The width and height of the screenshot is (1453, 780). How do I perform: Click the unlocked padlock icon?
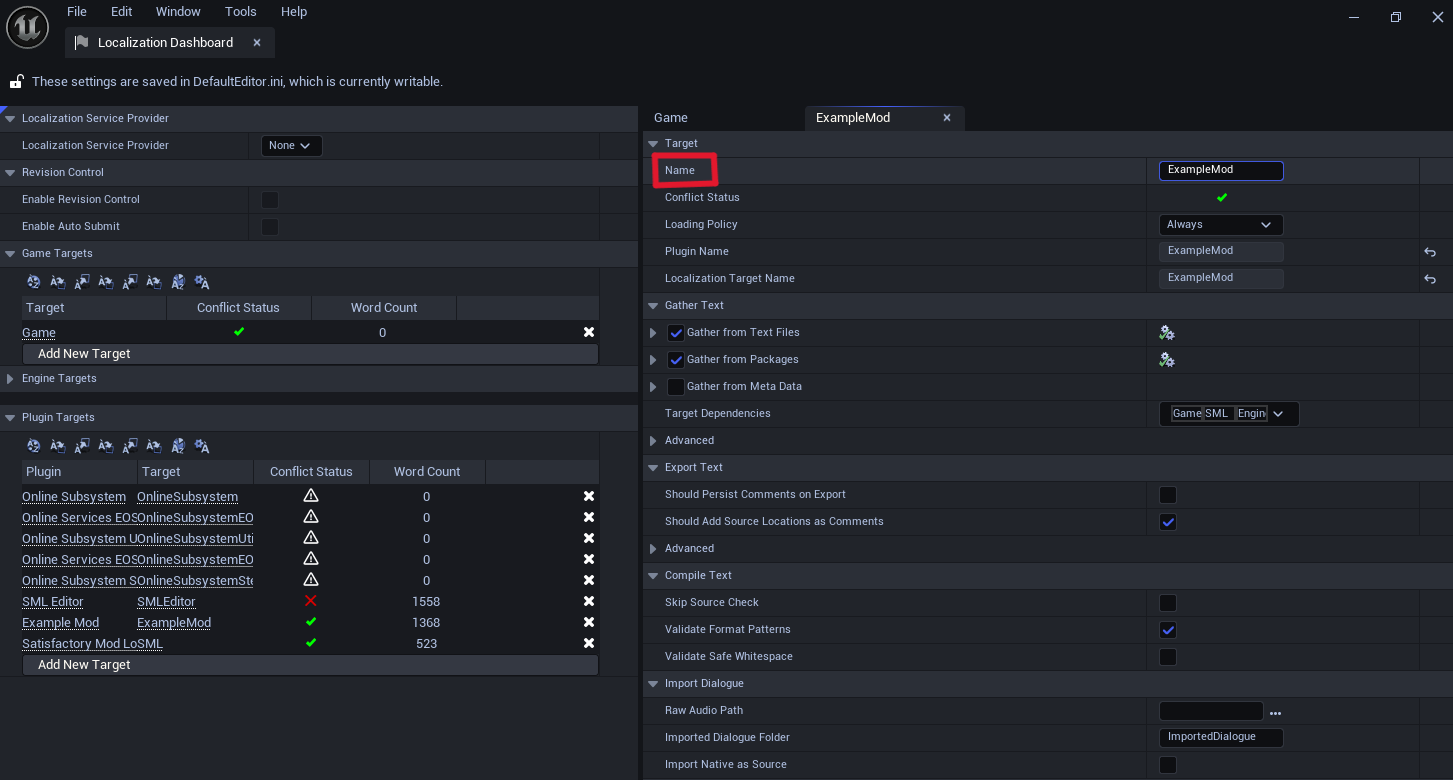(16, 81)
